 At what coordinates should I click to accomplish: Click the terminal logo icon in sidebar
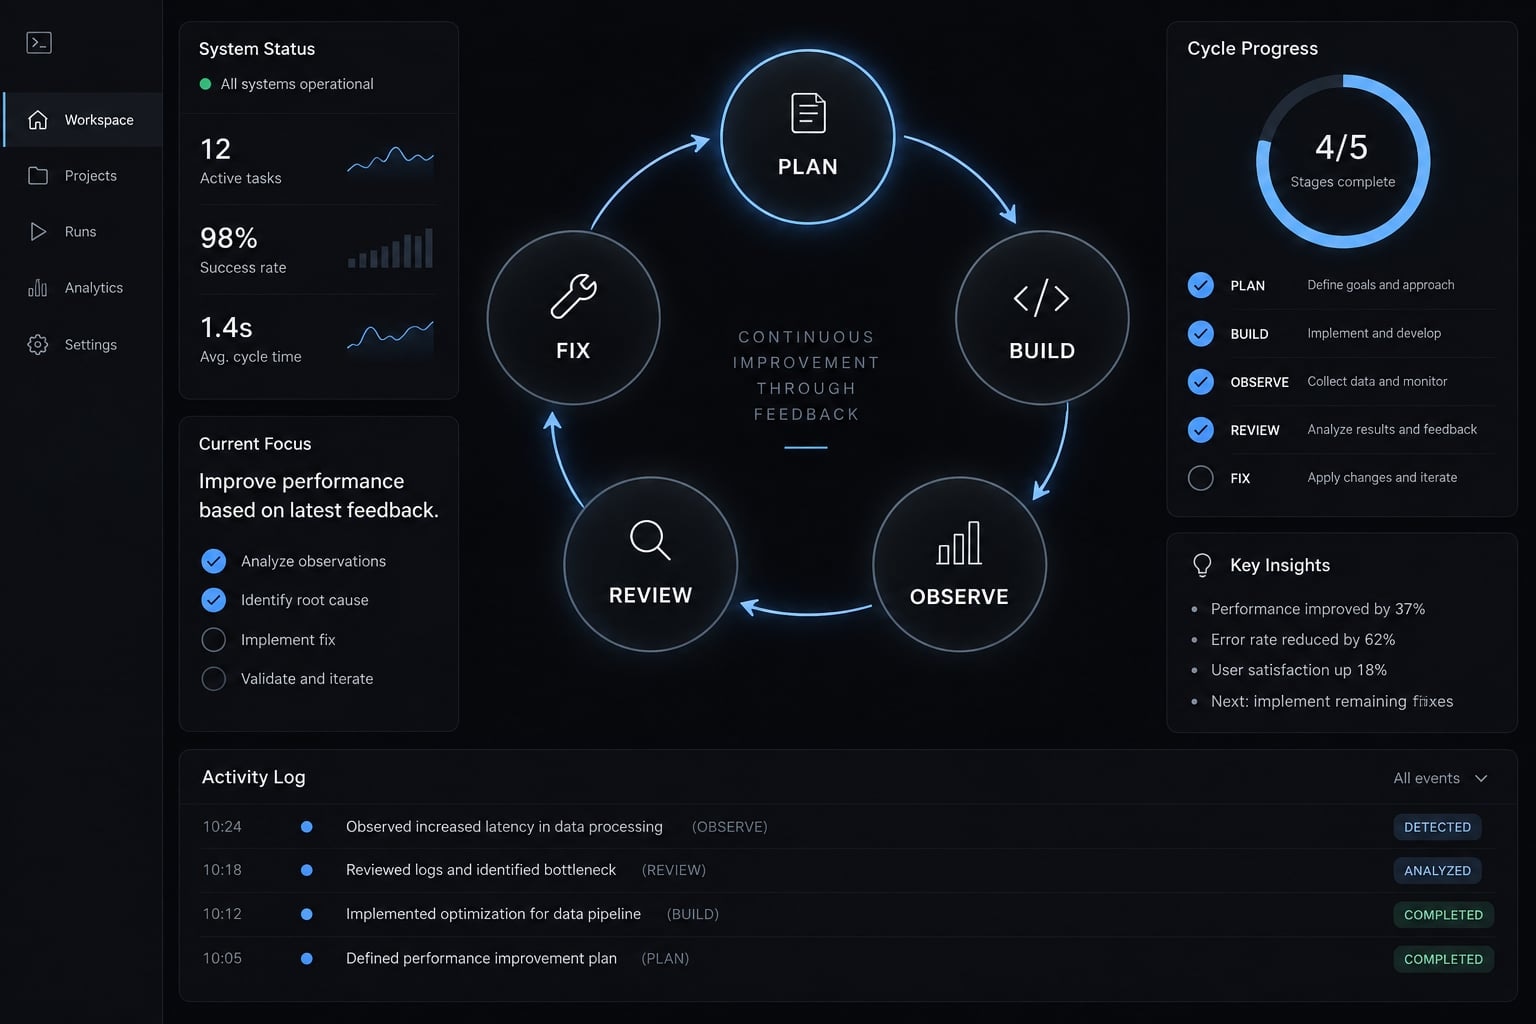pos(39,42)
